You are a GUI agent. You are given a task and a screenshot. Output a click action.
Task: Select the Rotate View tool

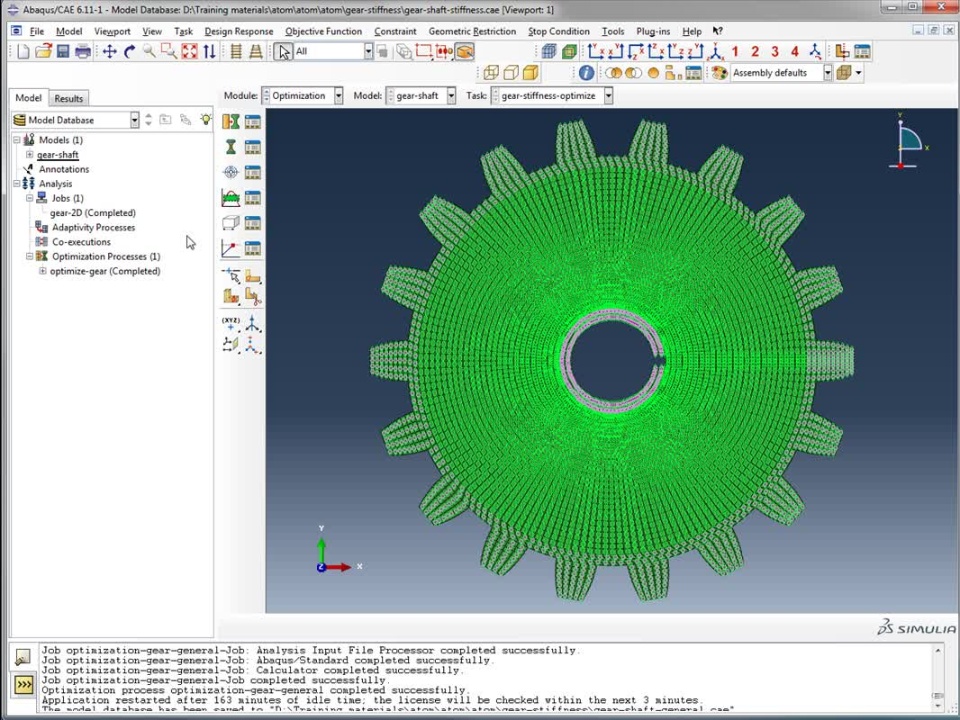pos(129,51)
